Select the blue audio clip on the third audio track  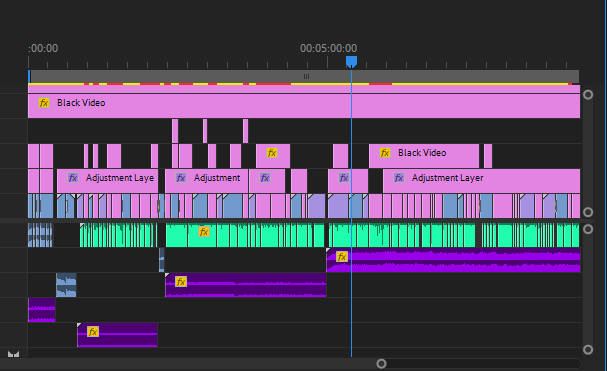point(66,285)
